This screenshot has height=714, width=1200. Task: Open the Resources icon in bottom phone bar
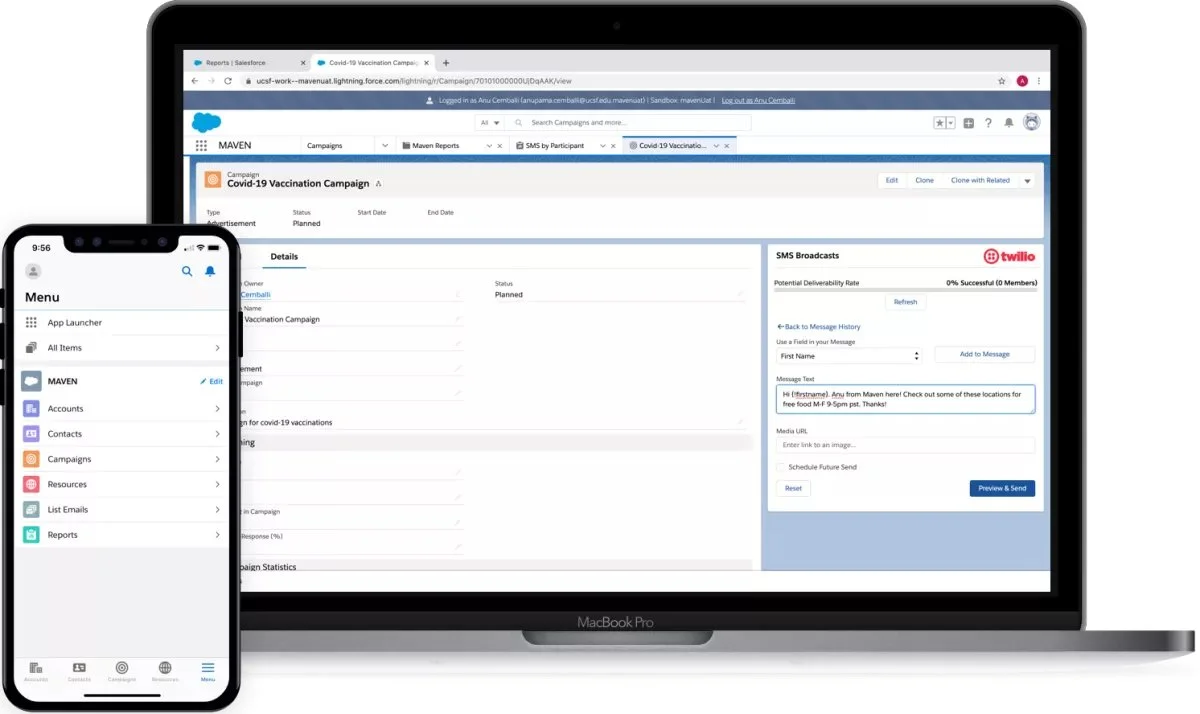coord(164,668)
